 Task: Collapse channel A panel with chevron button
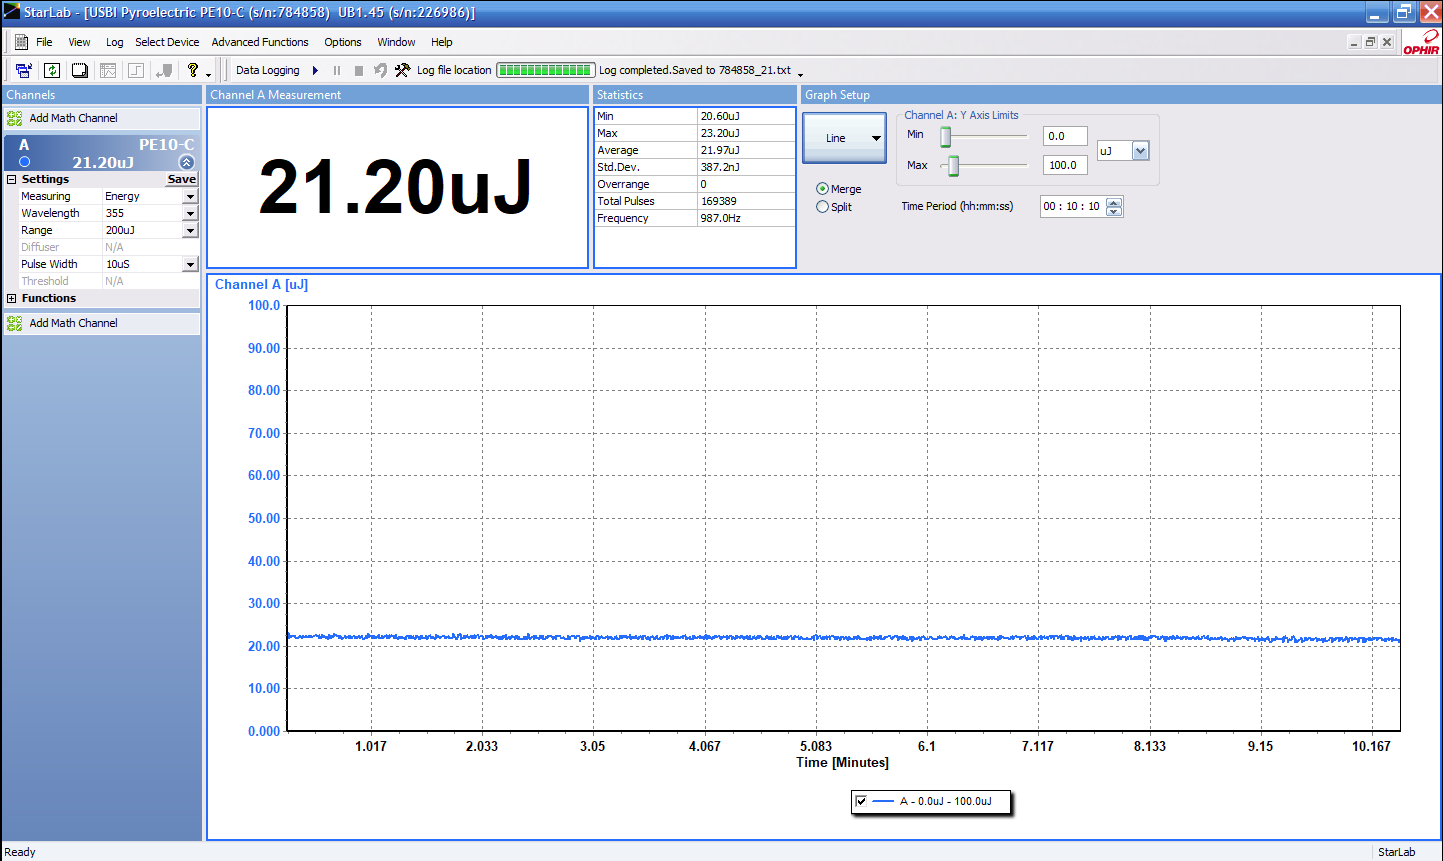(x=186, y=162)
